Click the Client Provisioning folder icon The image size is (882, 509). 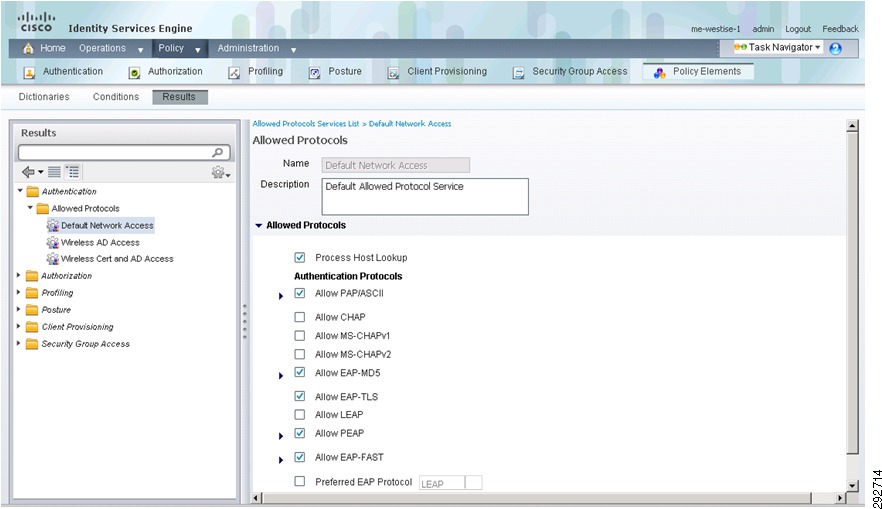33,327
